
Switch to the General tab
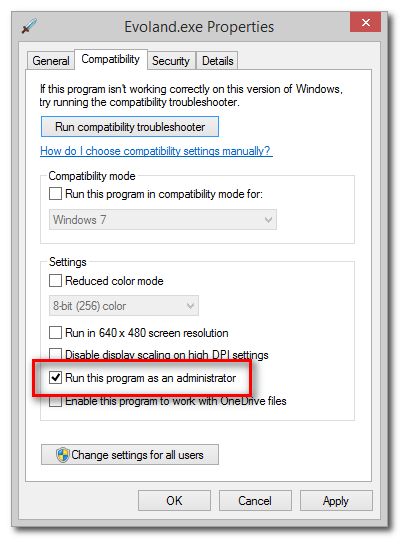pyautogui.click(x=51, y=61)
